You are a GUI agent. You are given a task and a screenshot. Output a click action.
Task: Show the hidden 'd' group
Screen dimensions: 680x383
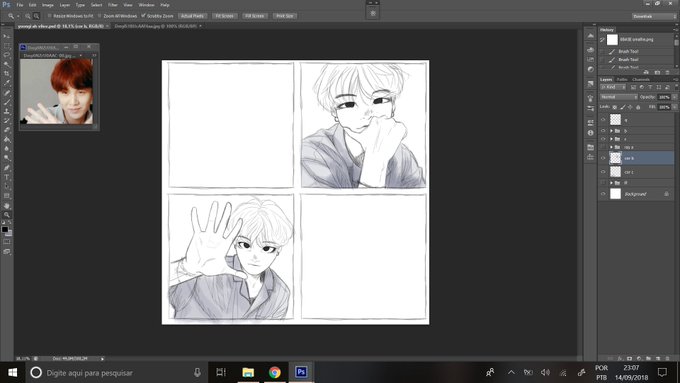(x=603, y=183)
